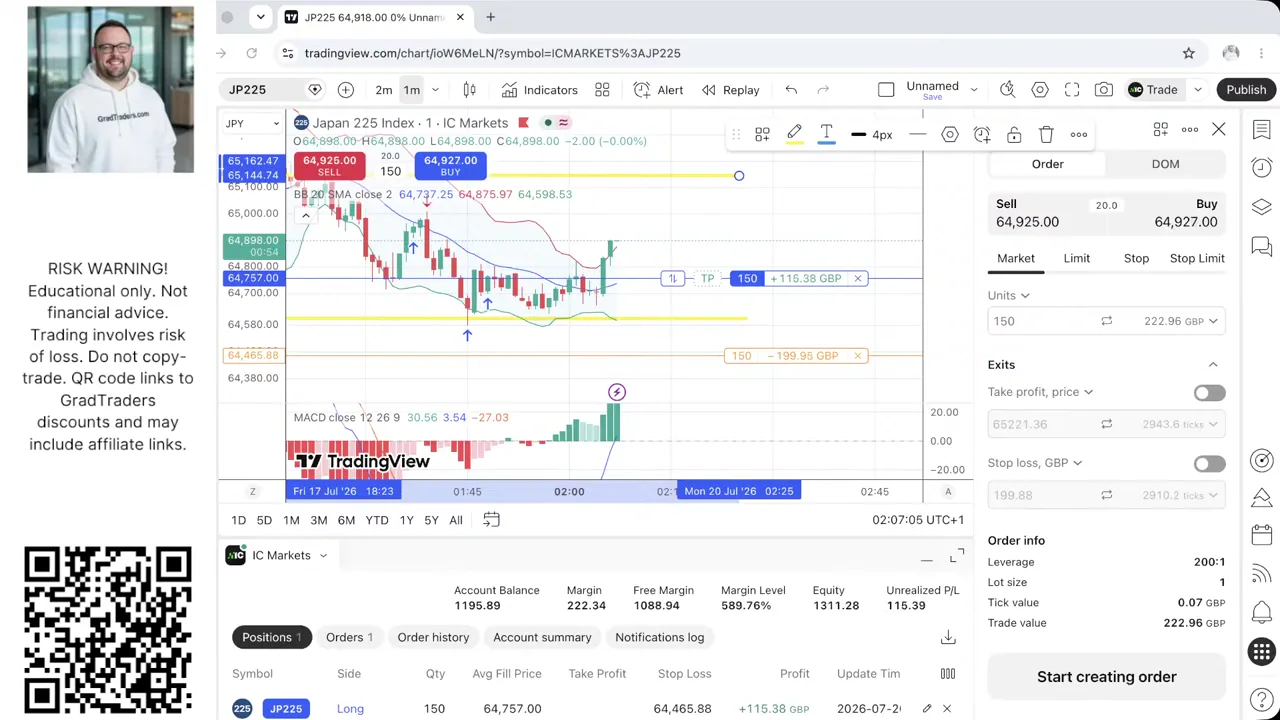
Task: Open more options in floating drawing toolbar
Action: (1079, 134)
